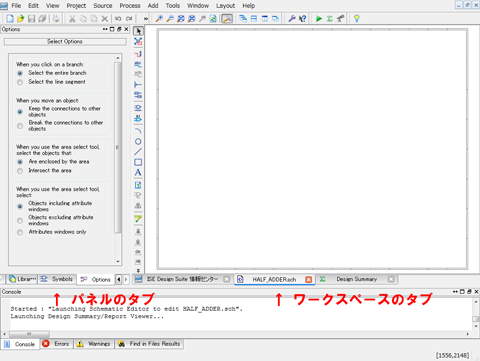Screen dimensions: 480x361
Task: Click the Options list scroll-down arrow
Action: click(118, 262)
